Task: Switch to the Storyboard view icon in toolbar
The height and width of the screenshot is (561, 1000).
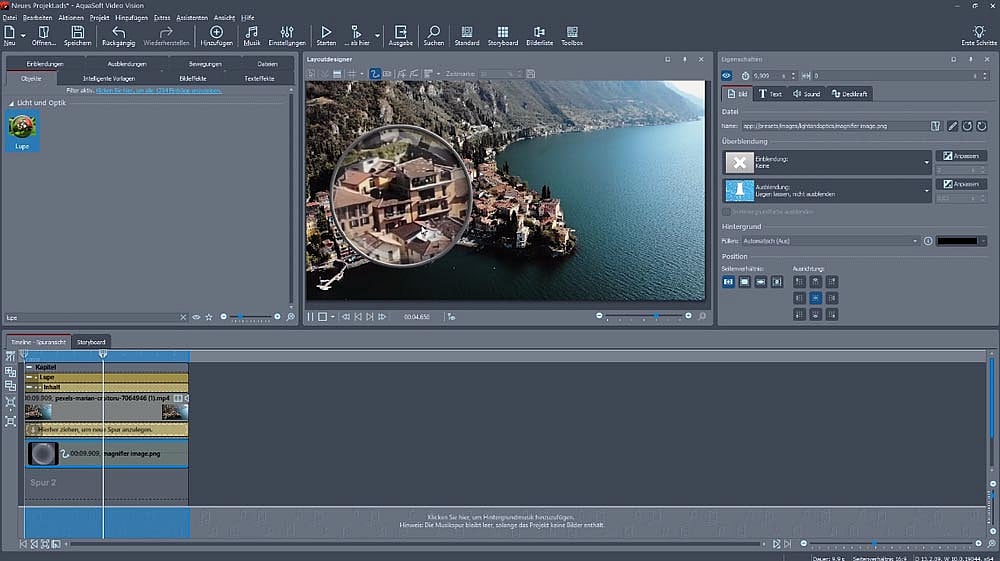Action: (502, 33)
